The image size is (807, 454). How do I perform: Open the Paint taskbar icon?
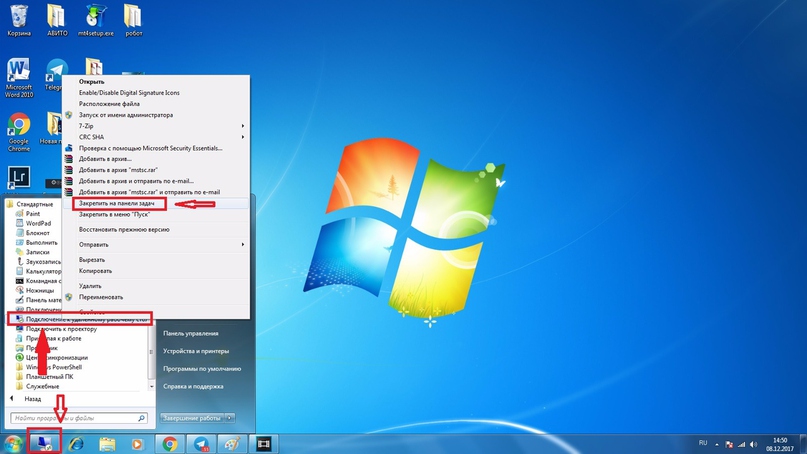[232, 444]
